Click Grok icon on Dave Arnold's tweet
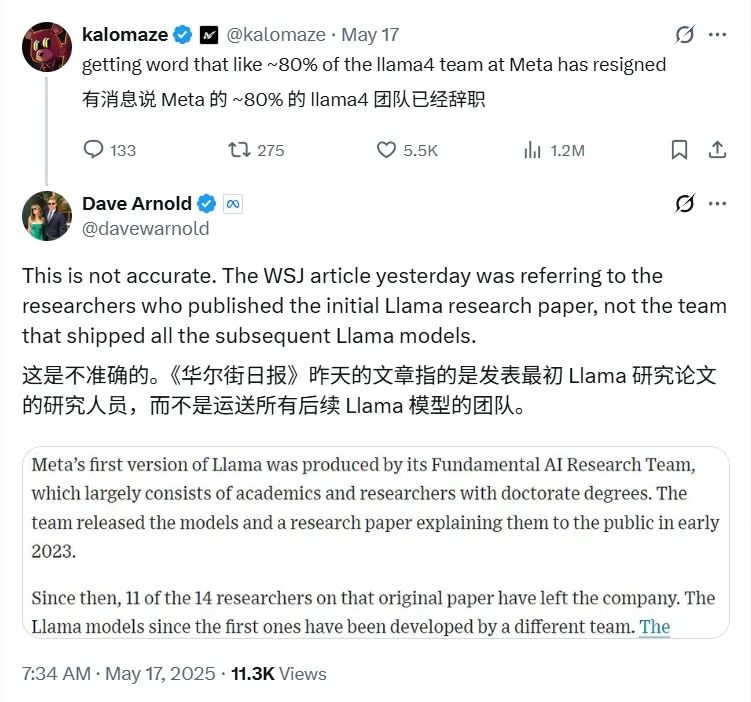This screenshot has height=702, width=751. [685, 204]
